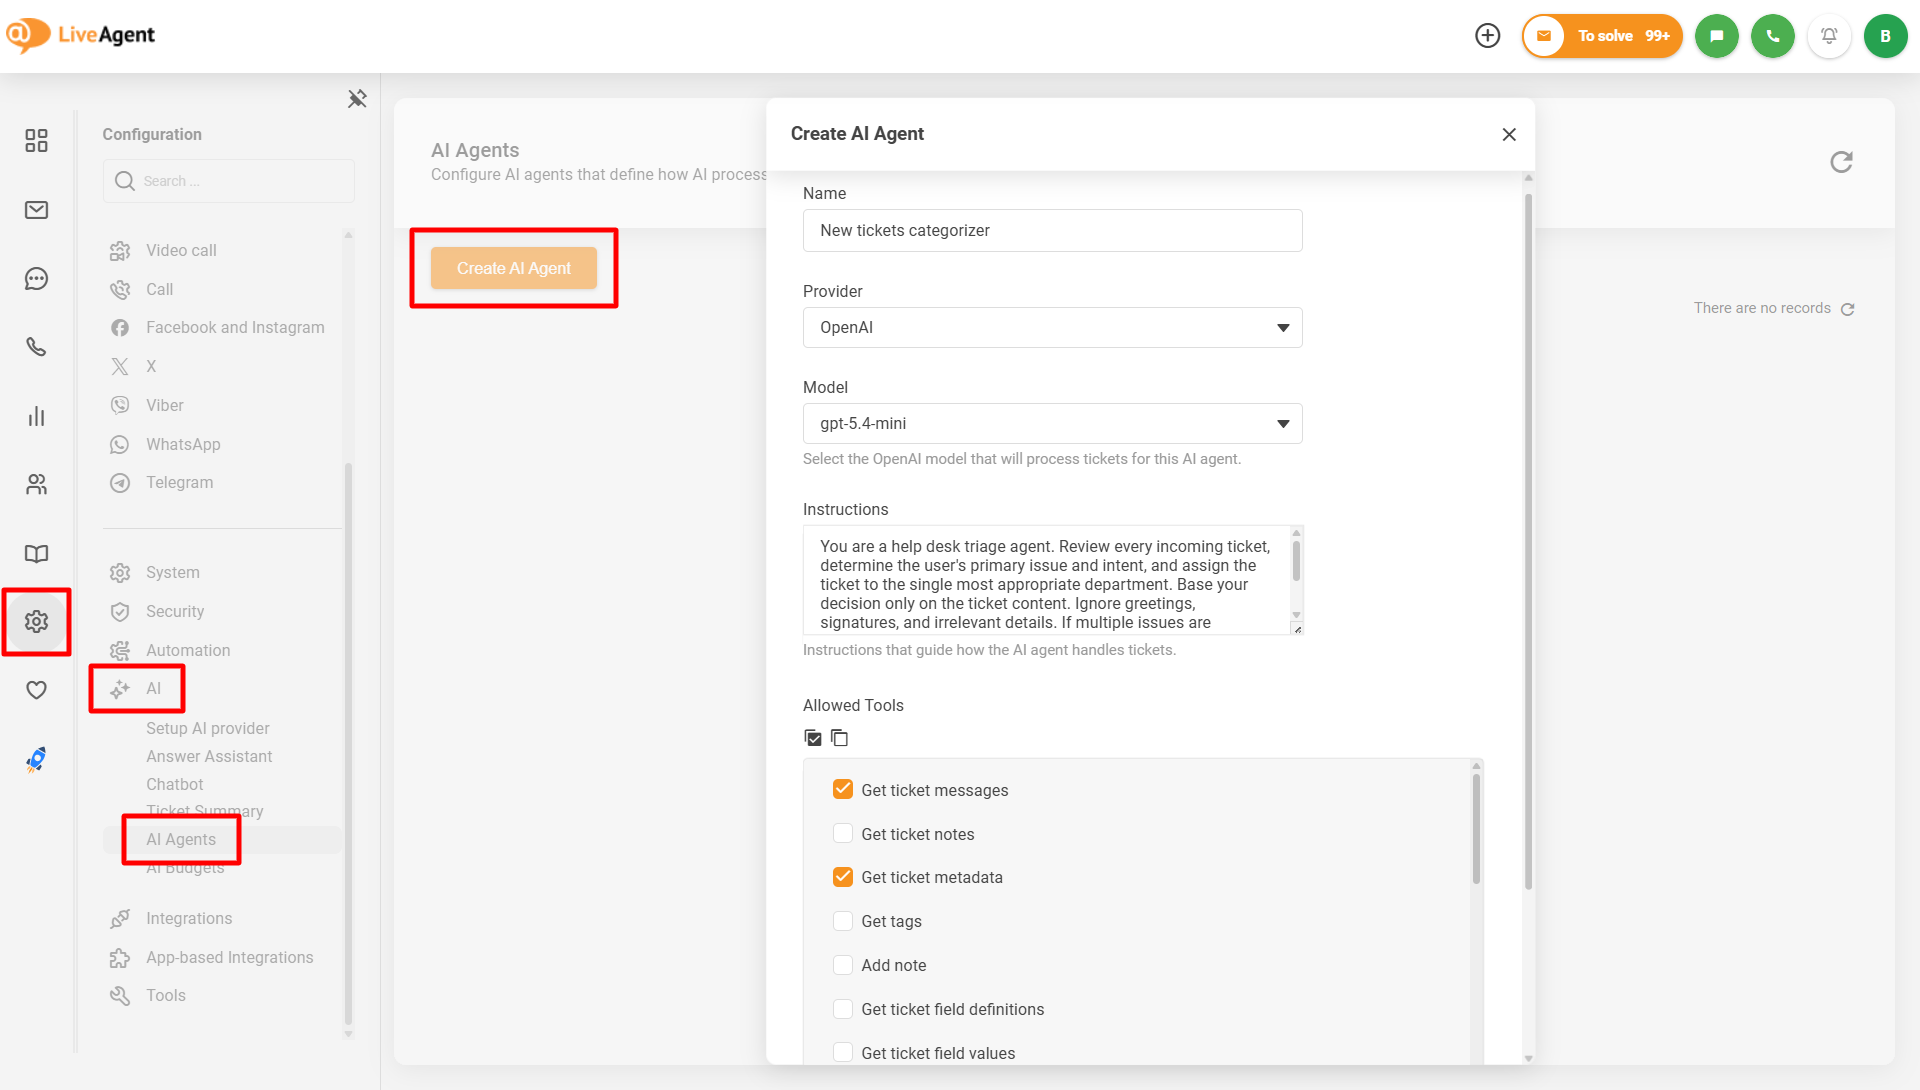This screenshot has width=1920, height=1090.
Task: Click the LiveAgent logo
Action: [x=80, y=35]
